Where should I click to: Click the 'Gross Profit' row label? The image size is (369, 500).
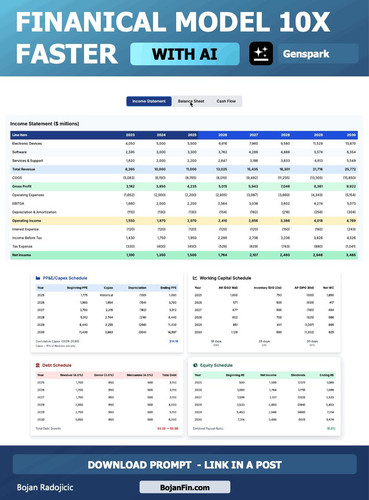tap(22, 186)
